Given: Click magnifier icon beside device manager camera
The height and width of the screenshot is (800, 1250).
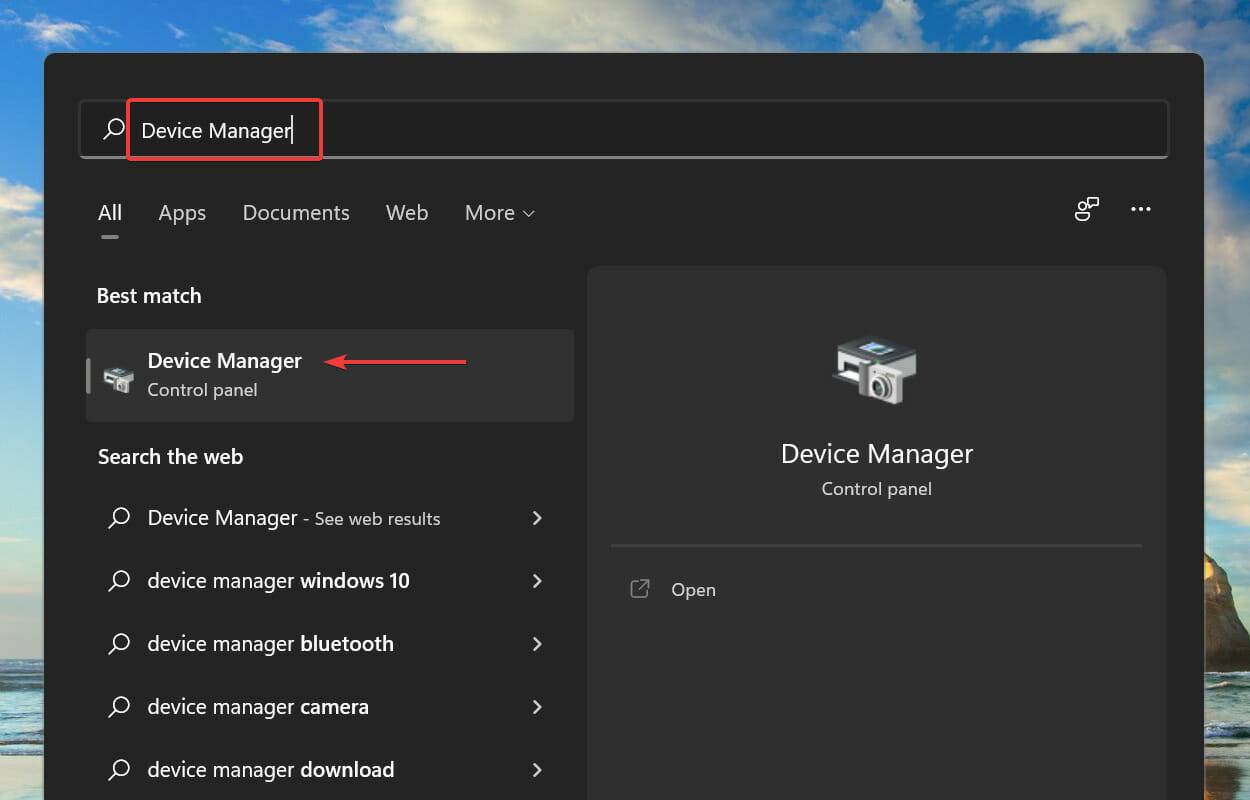Looking at the screenshot, I should [118, 707].
